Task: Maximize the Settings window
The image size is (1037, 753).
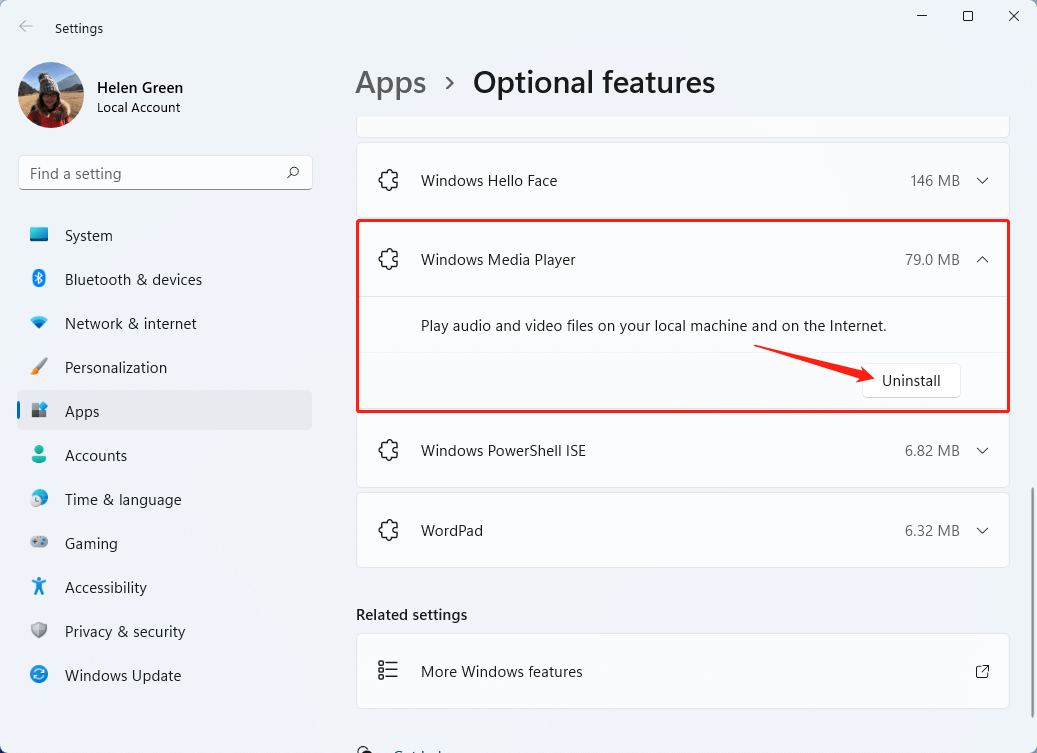Action: coord(968,16)
